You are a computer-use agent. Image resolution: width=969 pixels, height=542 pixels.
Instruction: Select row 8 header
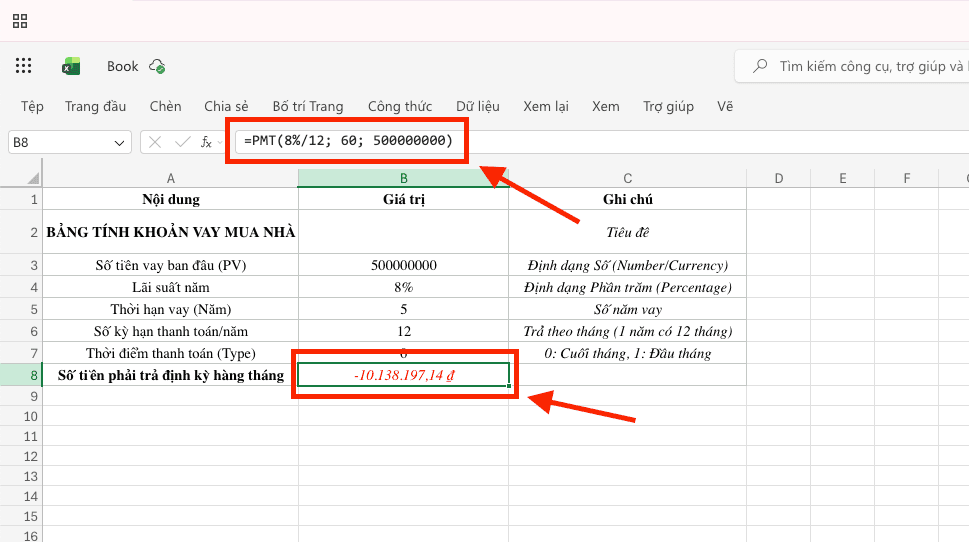click(x=21, y=375)
